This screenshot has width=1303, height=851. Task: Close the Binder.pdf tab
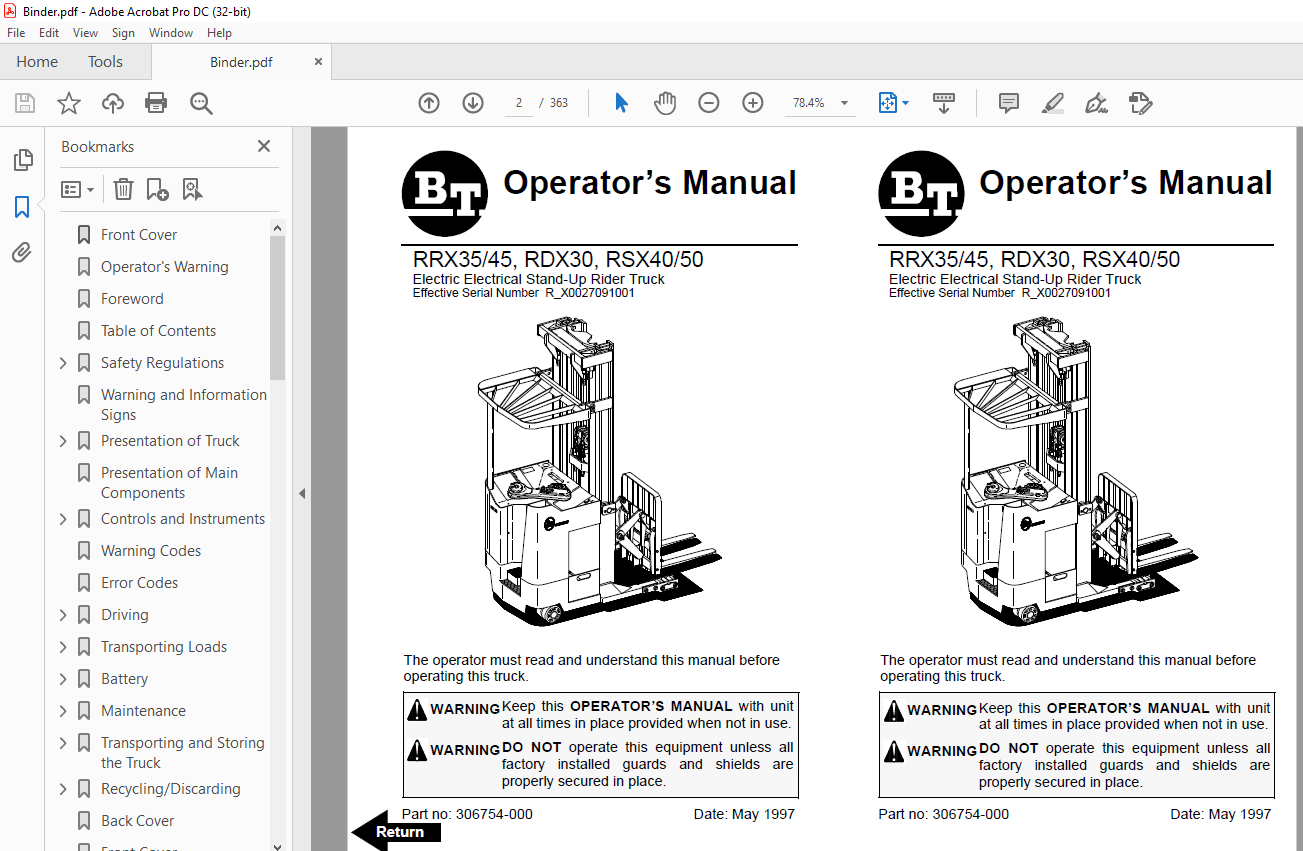click(318, 62)
